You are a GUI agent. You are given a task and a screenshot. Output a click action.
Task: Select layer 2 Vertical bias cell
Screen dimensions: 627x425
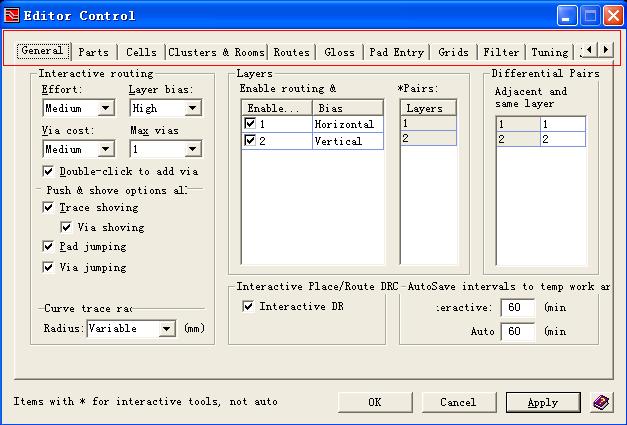click(x=347, y=142)
